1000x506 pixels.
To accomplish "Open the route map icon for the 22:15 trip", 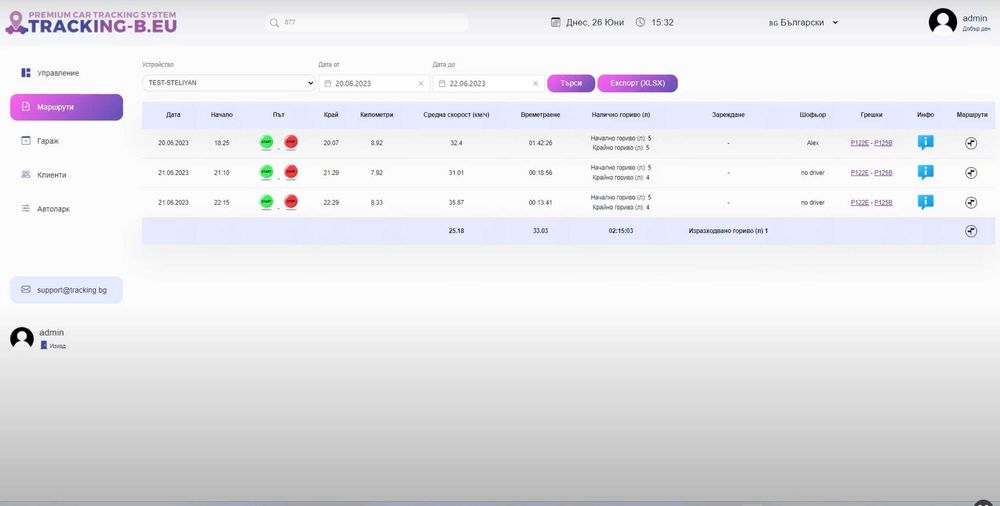I will (x=971, y=202).
